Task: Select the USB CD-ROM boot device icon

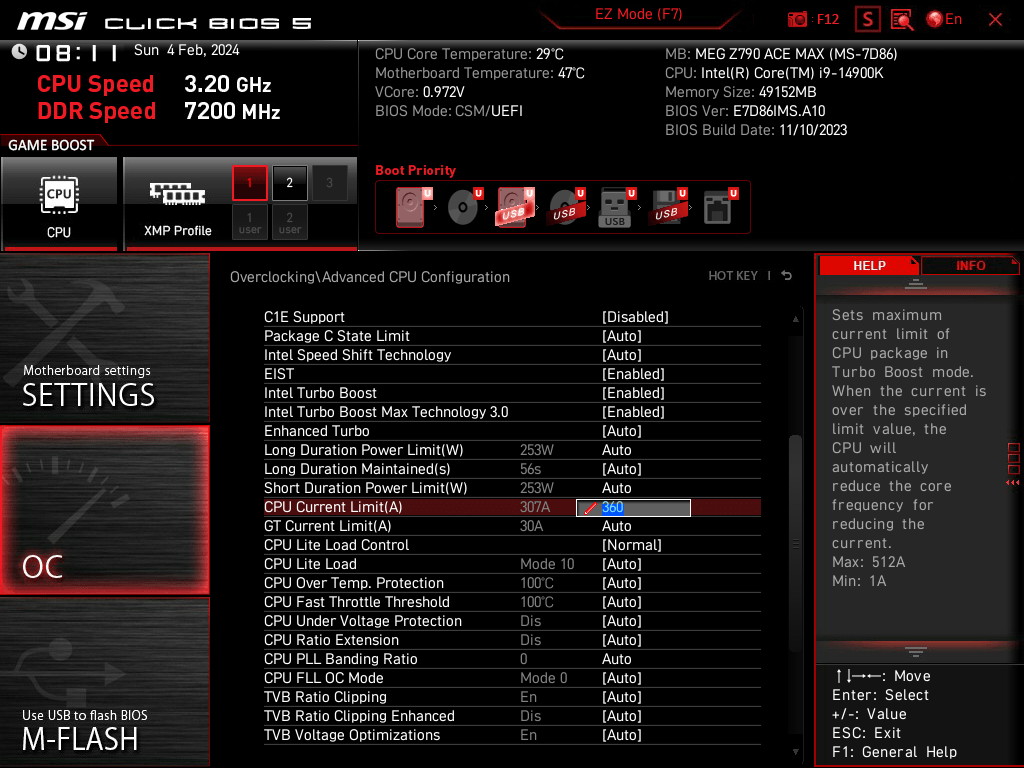Action: (x=566, y=207)
